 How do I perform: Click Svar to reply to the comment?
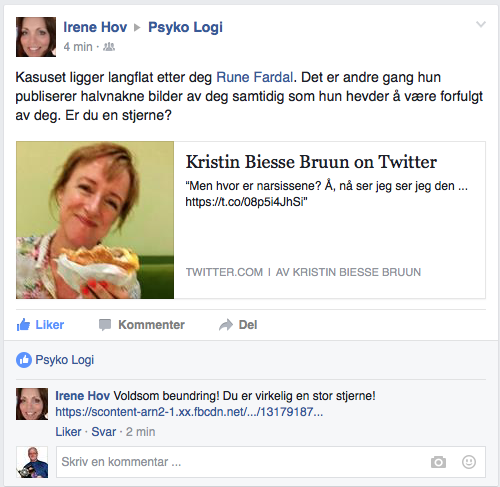pos(104,432)
